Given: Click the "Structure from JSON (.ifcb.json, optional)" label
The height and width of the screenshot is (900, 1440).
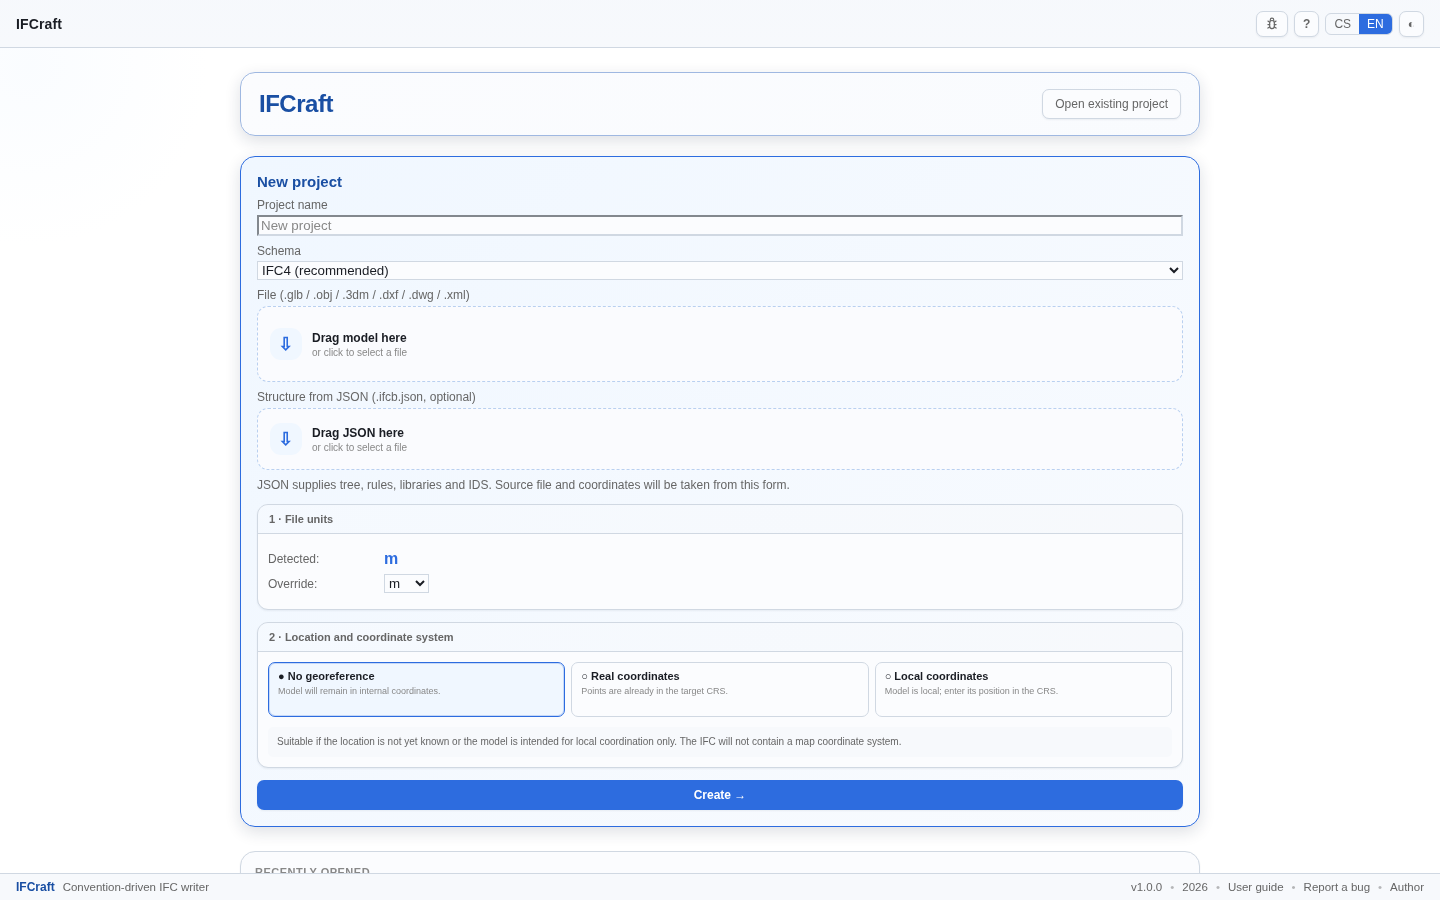Looking at the screenshot, I should (x=366, y=397).
